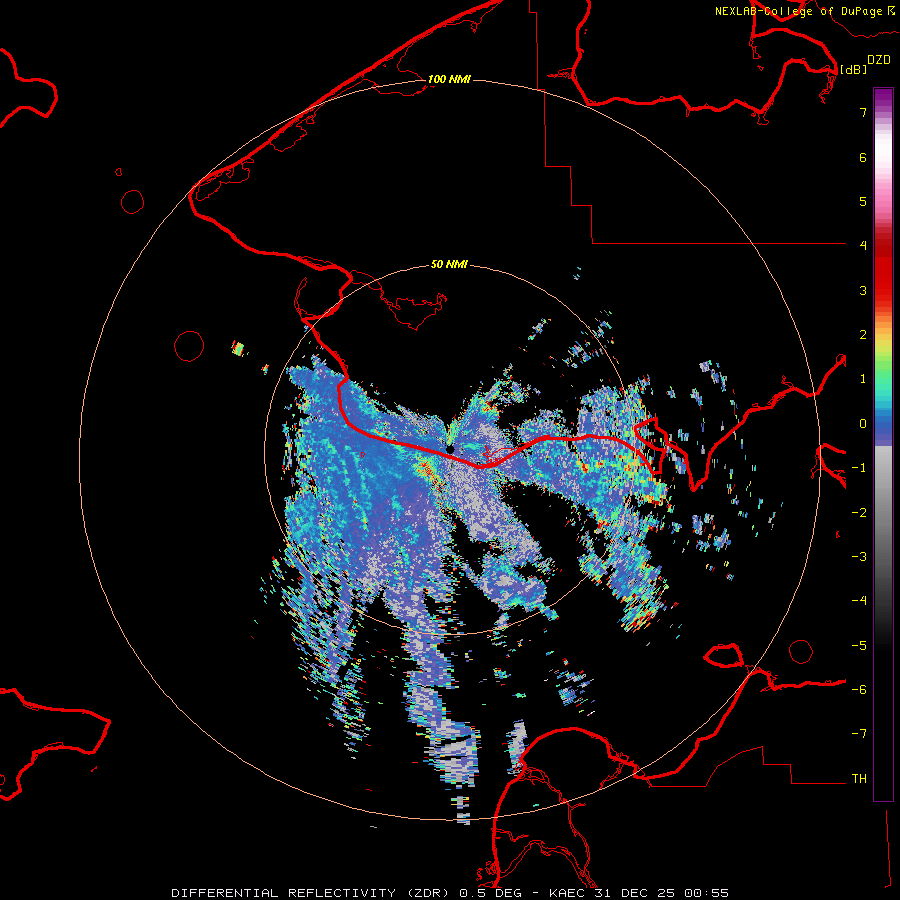
Task: Click the -1 tick label on scale
Action: coord(859,468)
